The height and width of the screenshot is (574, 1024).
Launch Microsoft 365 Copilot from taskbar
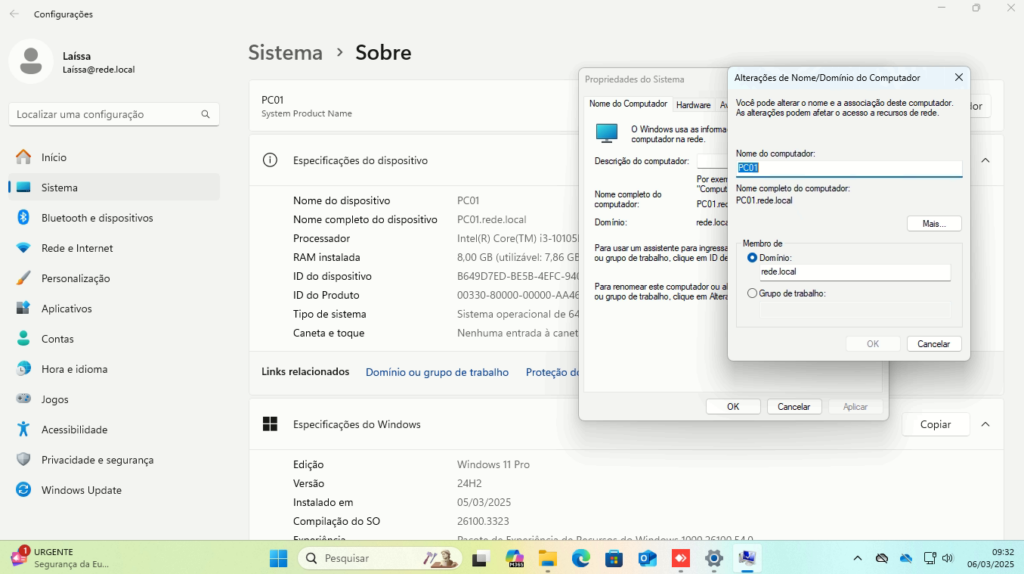click(515, 558)
